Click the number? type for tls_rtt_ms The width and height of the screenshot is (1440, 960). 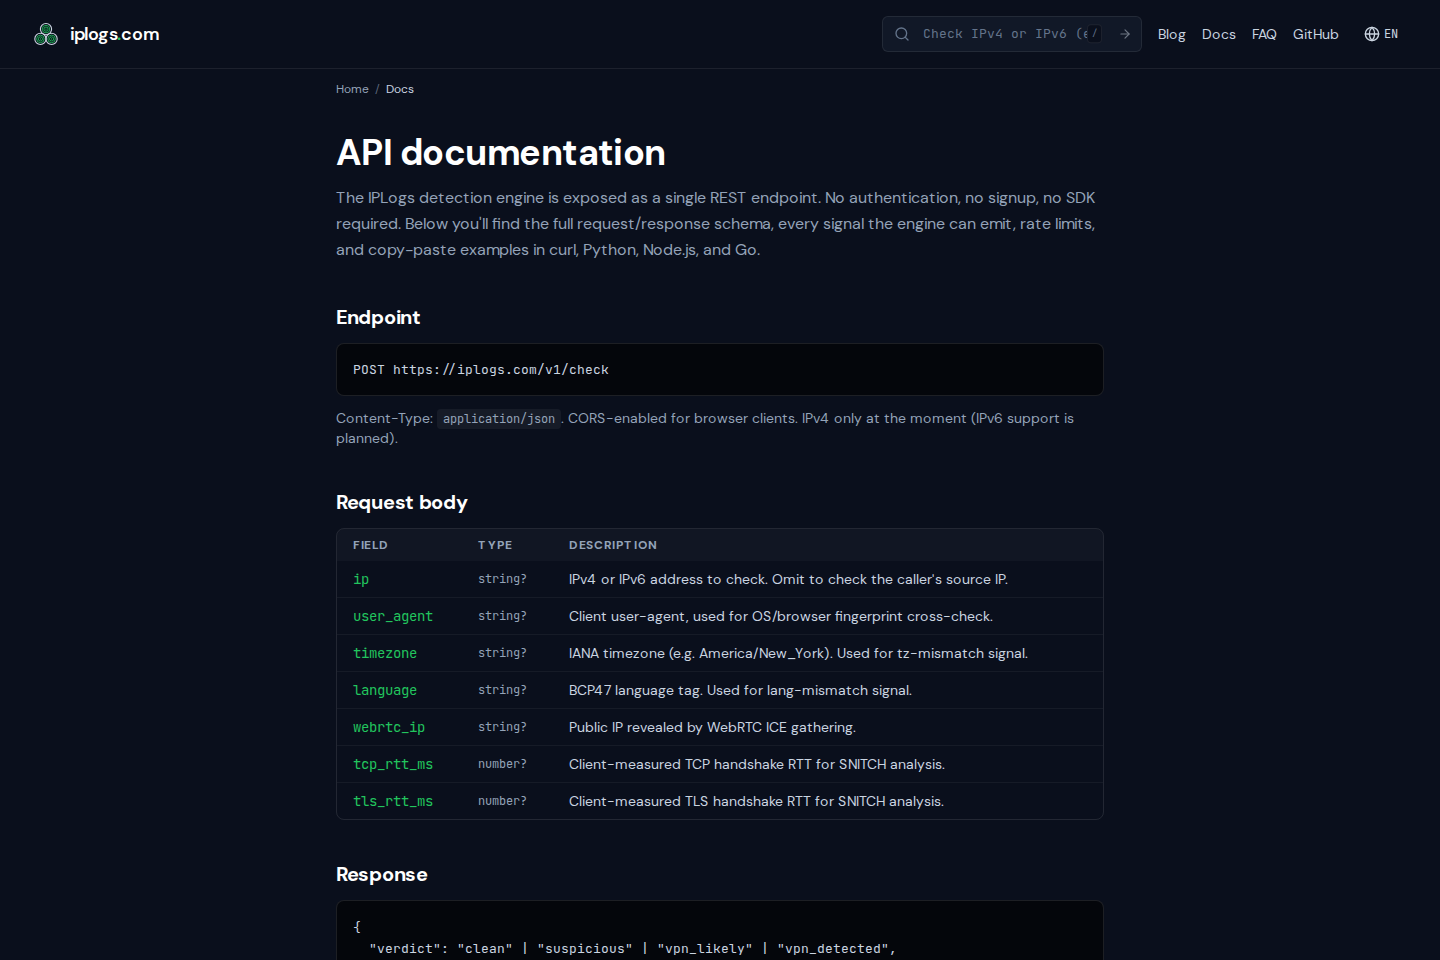point(502,801)
